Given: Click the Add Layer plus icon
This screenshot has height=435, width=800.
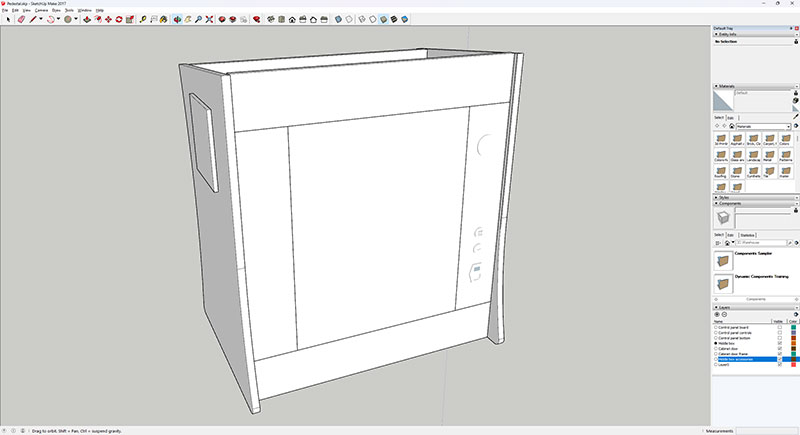Looking at the screenshot, I should tap(717, 314).
